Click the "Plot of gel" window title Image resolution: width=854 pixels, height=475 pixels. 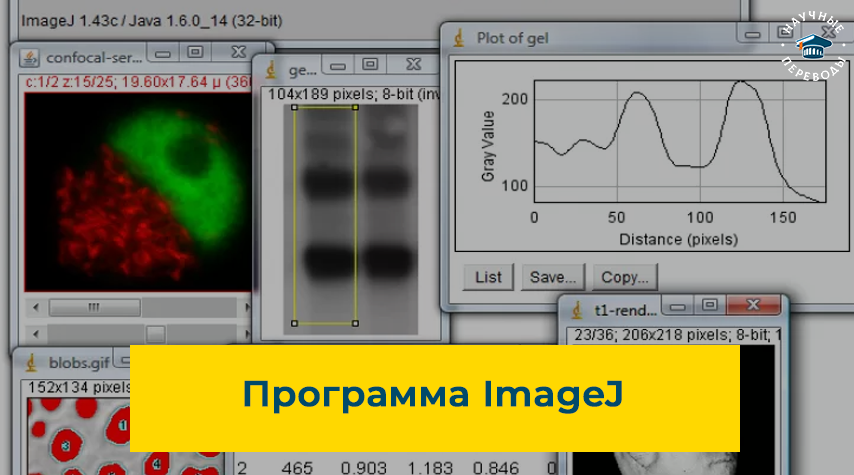(513, 38)
